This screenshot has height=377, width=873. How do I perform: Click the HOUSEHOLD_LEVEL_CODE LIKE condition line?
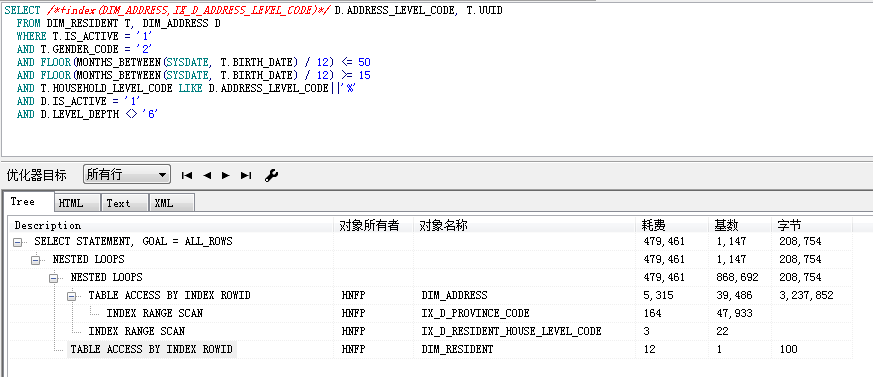tap(186, 88)
